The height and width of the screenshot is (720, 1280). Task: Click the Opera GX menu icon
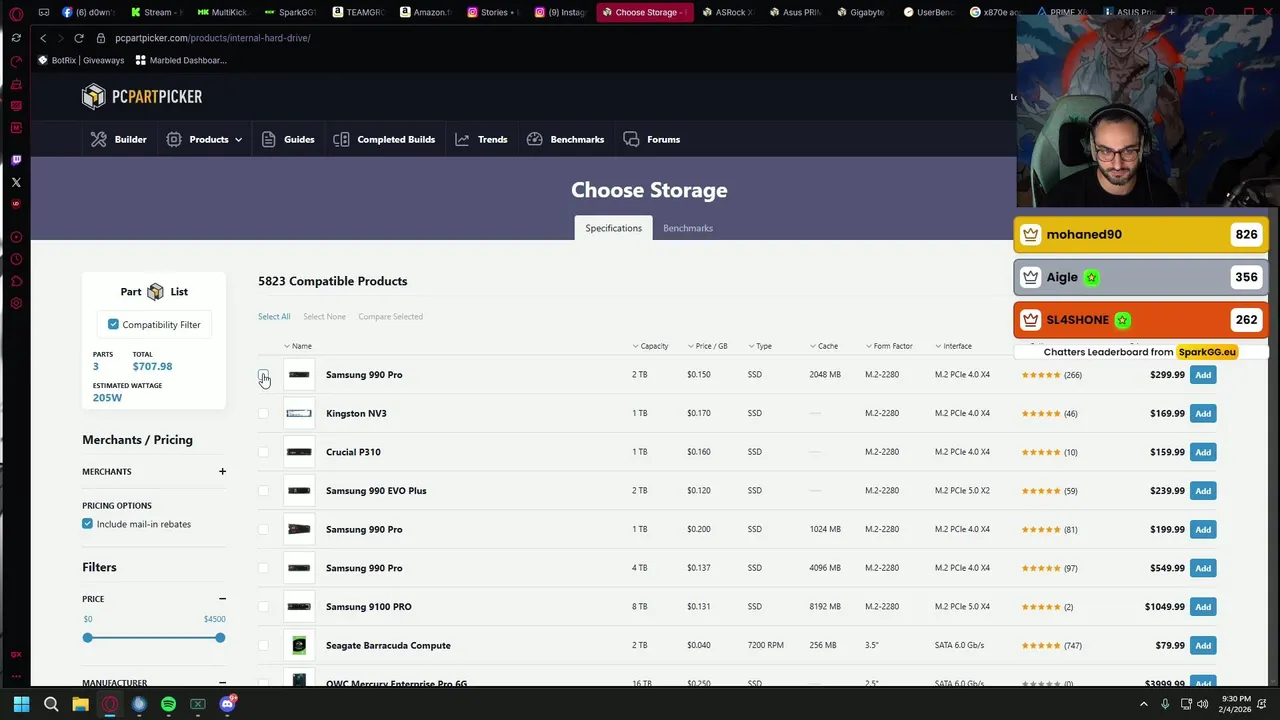tap(16, 13)
